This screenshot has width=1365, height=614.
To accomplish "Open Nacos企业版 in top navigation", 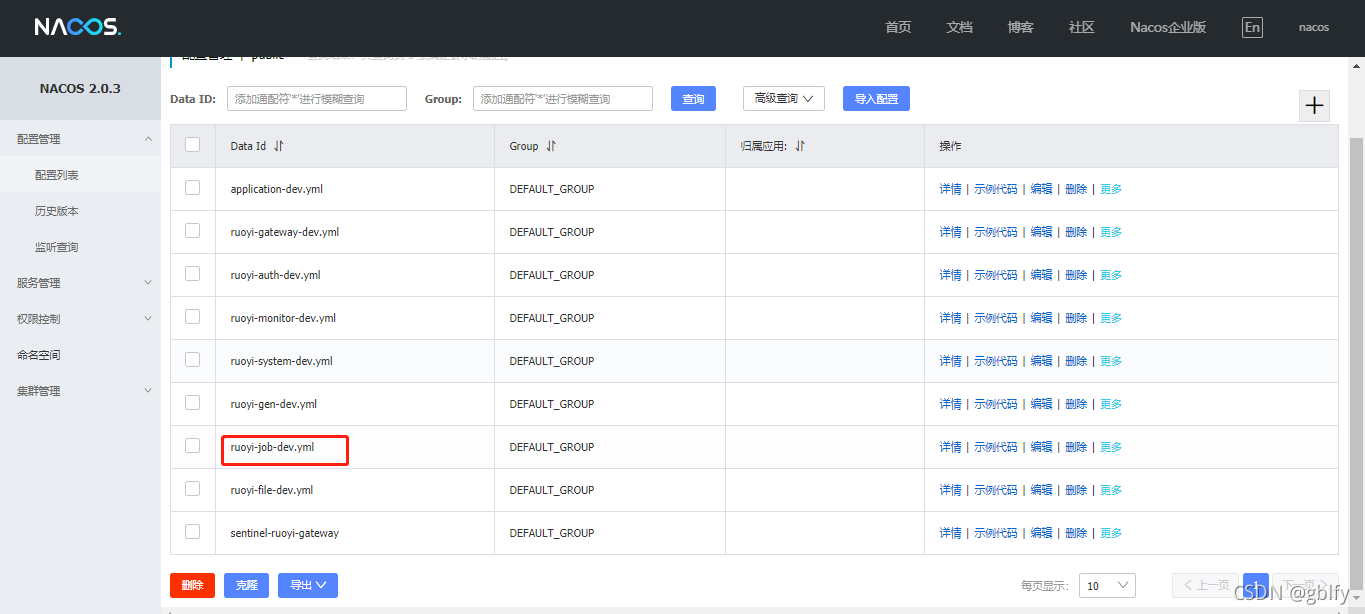I will 1168,27.
